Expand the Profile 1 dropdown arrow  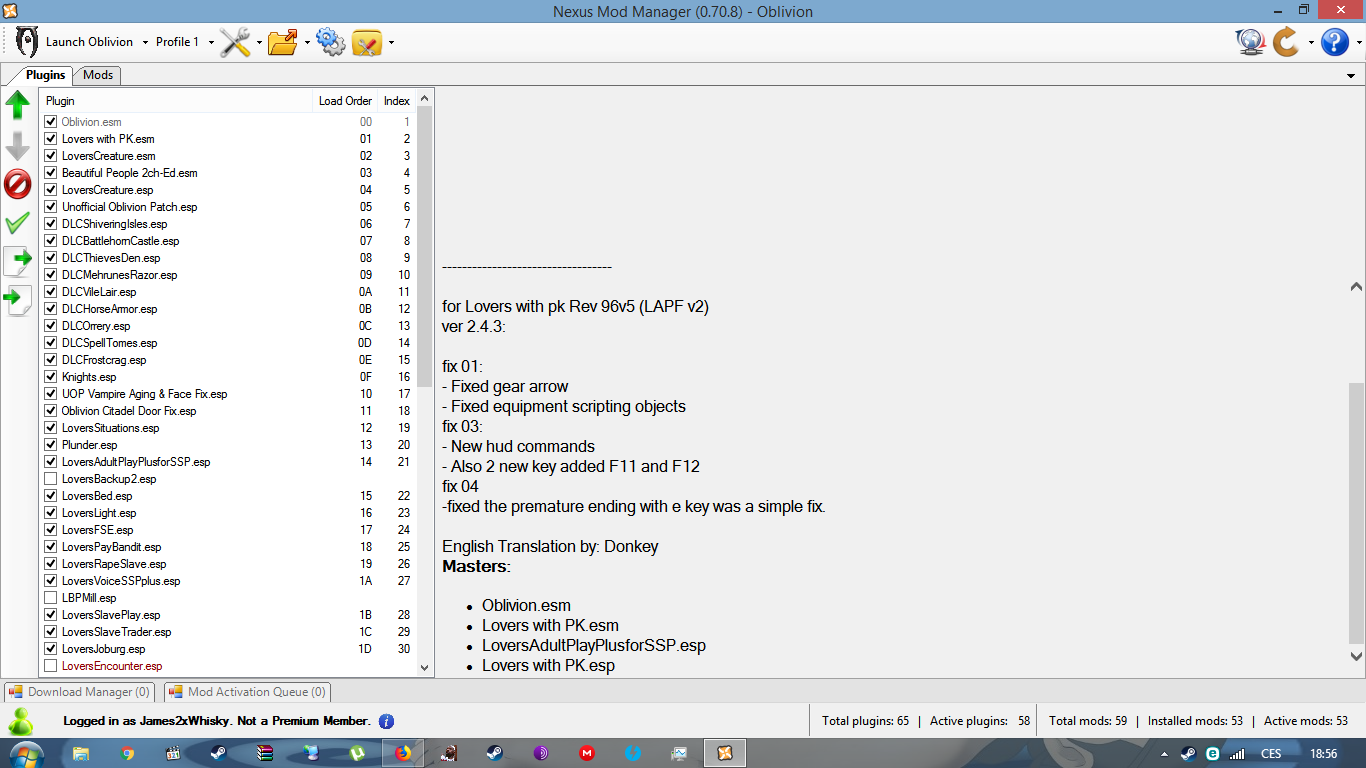click(x=211, y=43)
